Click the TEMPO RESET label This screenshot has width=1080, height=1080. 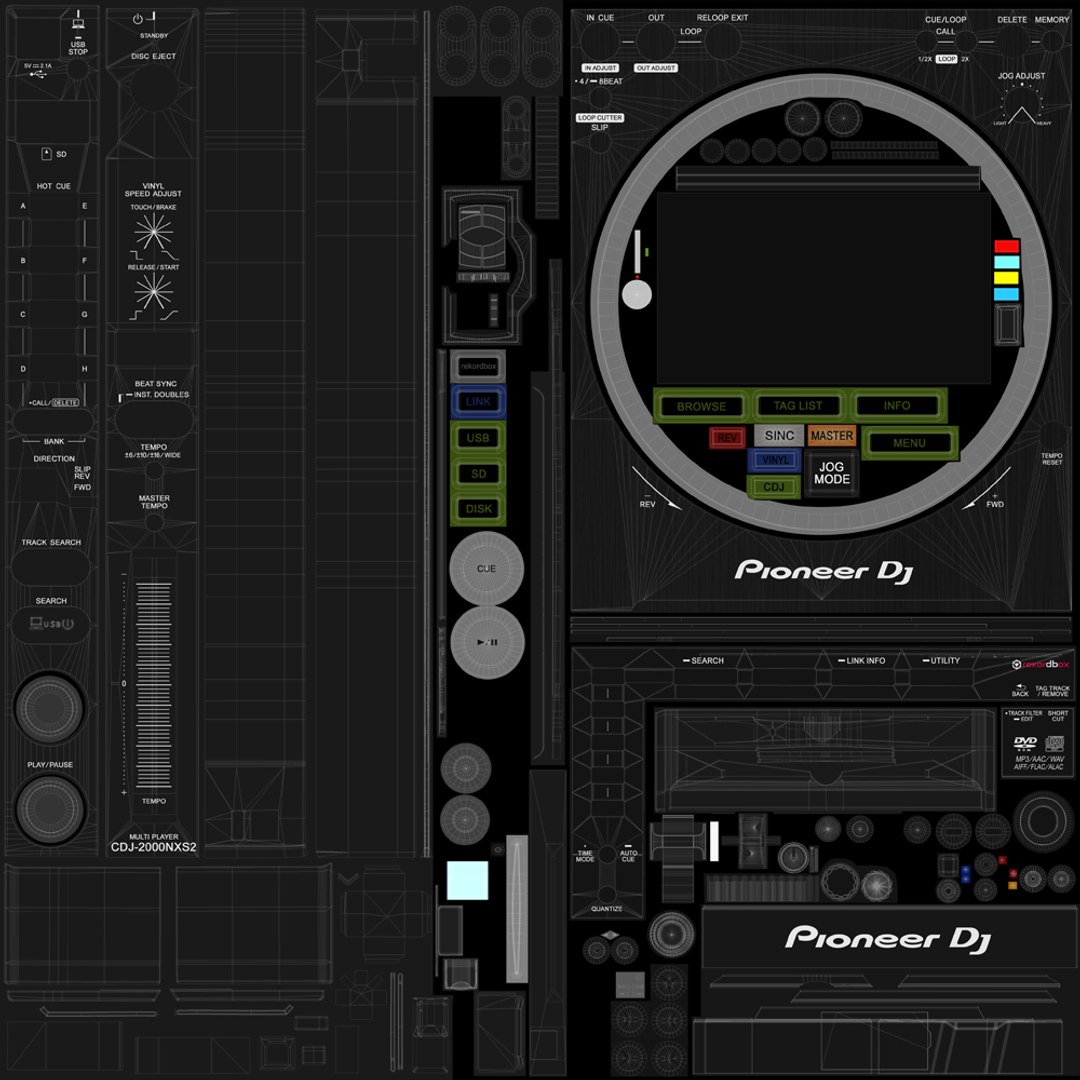tap(1052, 459)
